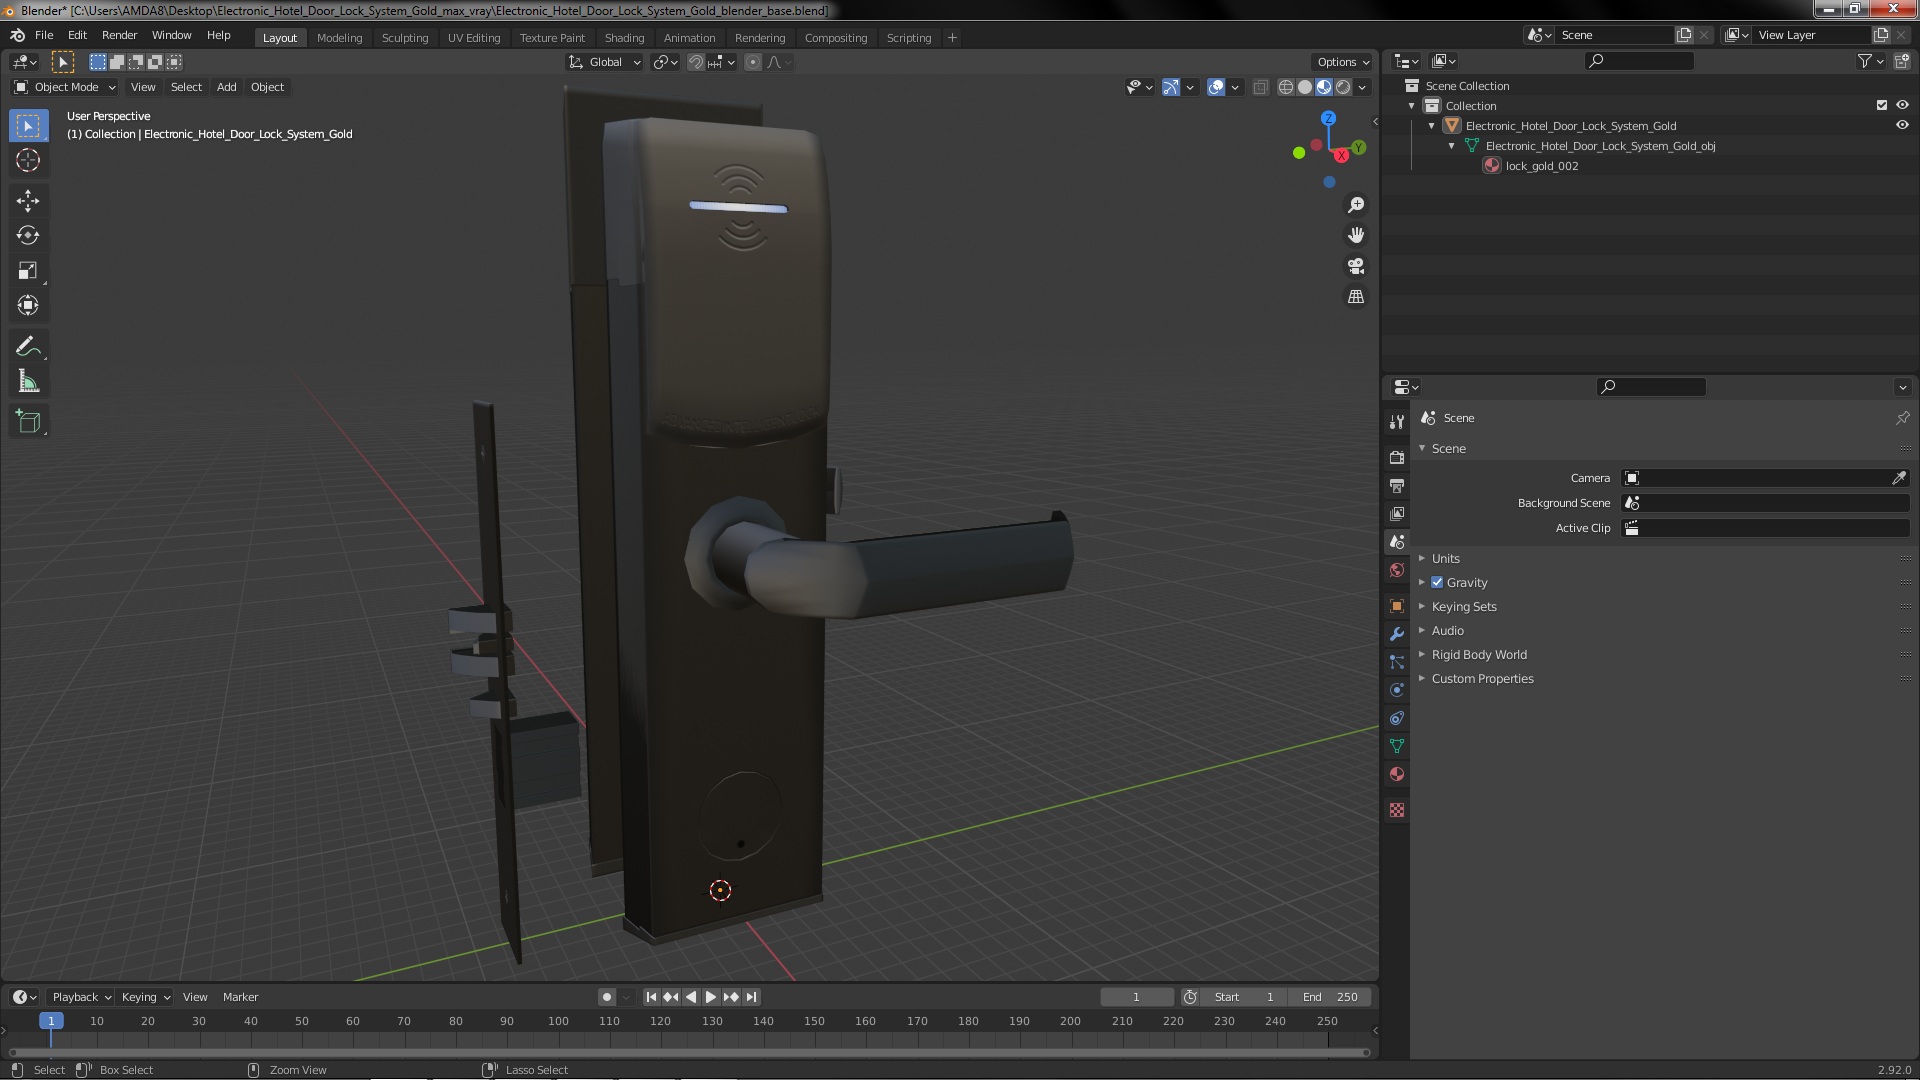The width and height of the screenshot is (1920, 1080).
Task: Switch to solid viewport shading
Action: point(1305,87)
